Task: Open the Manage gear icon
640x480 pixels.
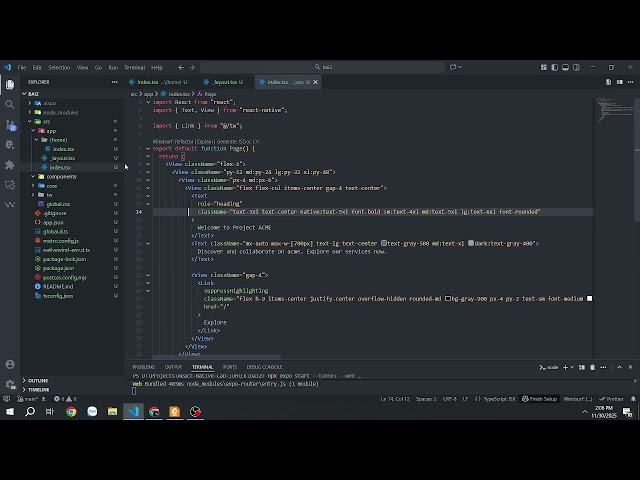Action: (10, 384)
